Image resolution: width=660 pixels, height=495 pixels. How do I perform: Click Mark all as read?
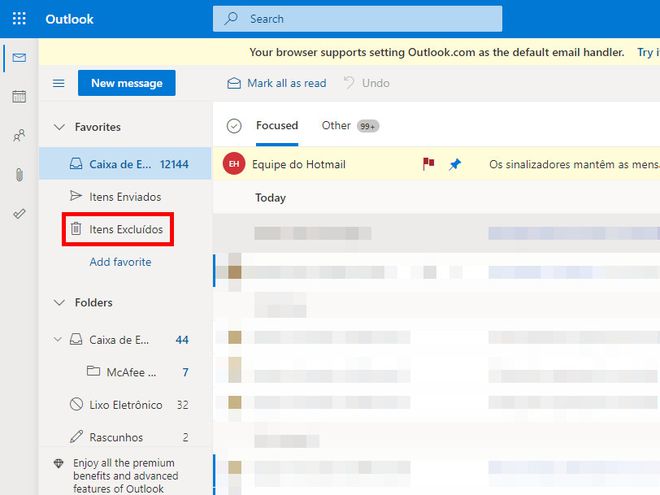277,83
